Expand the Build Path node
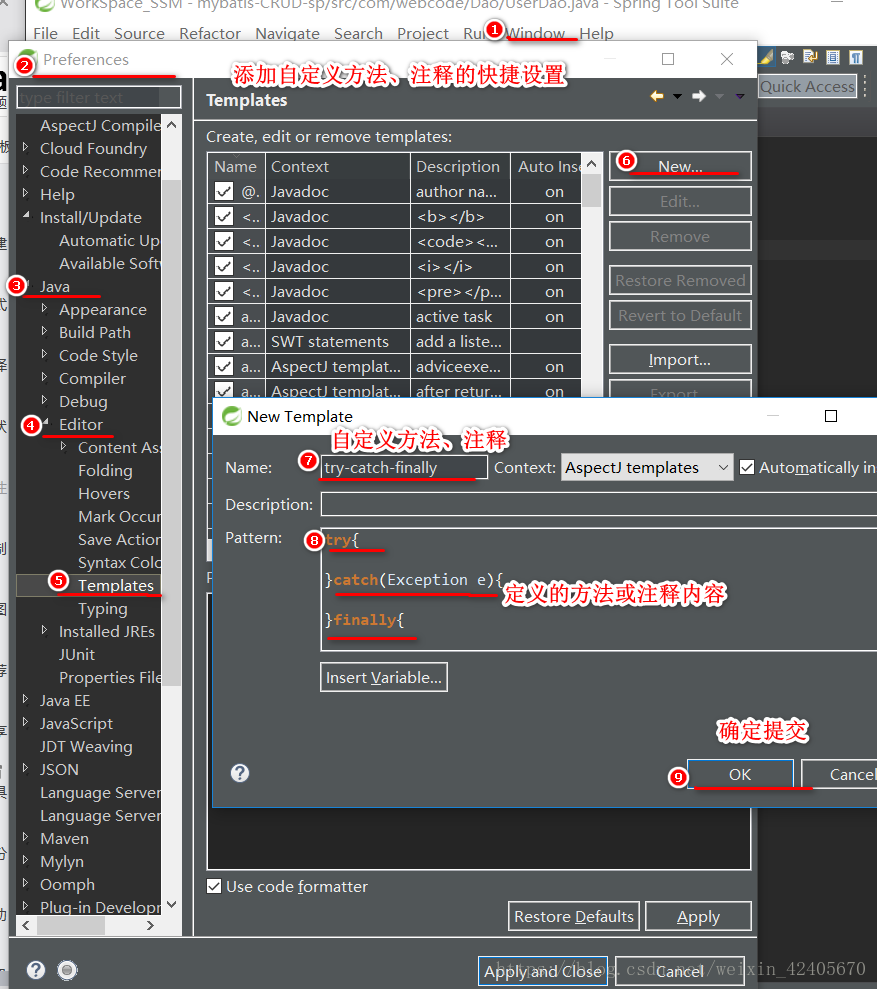877x989 pixels. coord(45,331)
